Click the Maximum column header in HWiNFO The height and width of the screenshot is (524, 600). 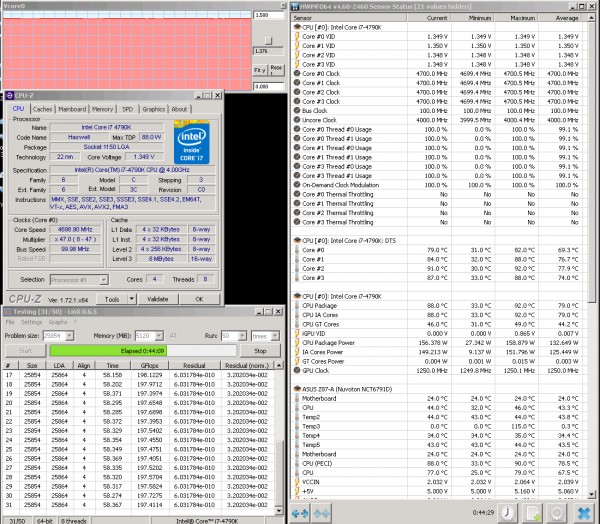coord(516,18)
